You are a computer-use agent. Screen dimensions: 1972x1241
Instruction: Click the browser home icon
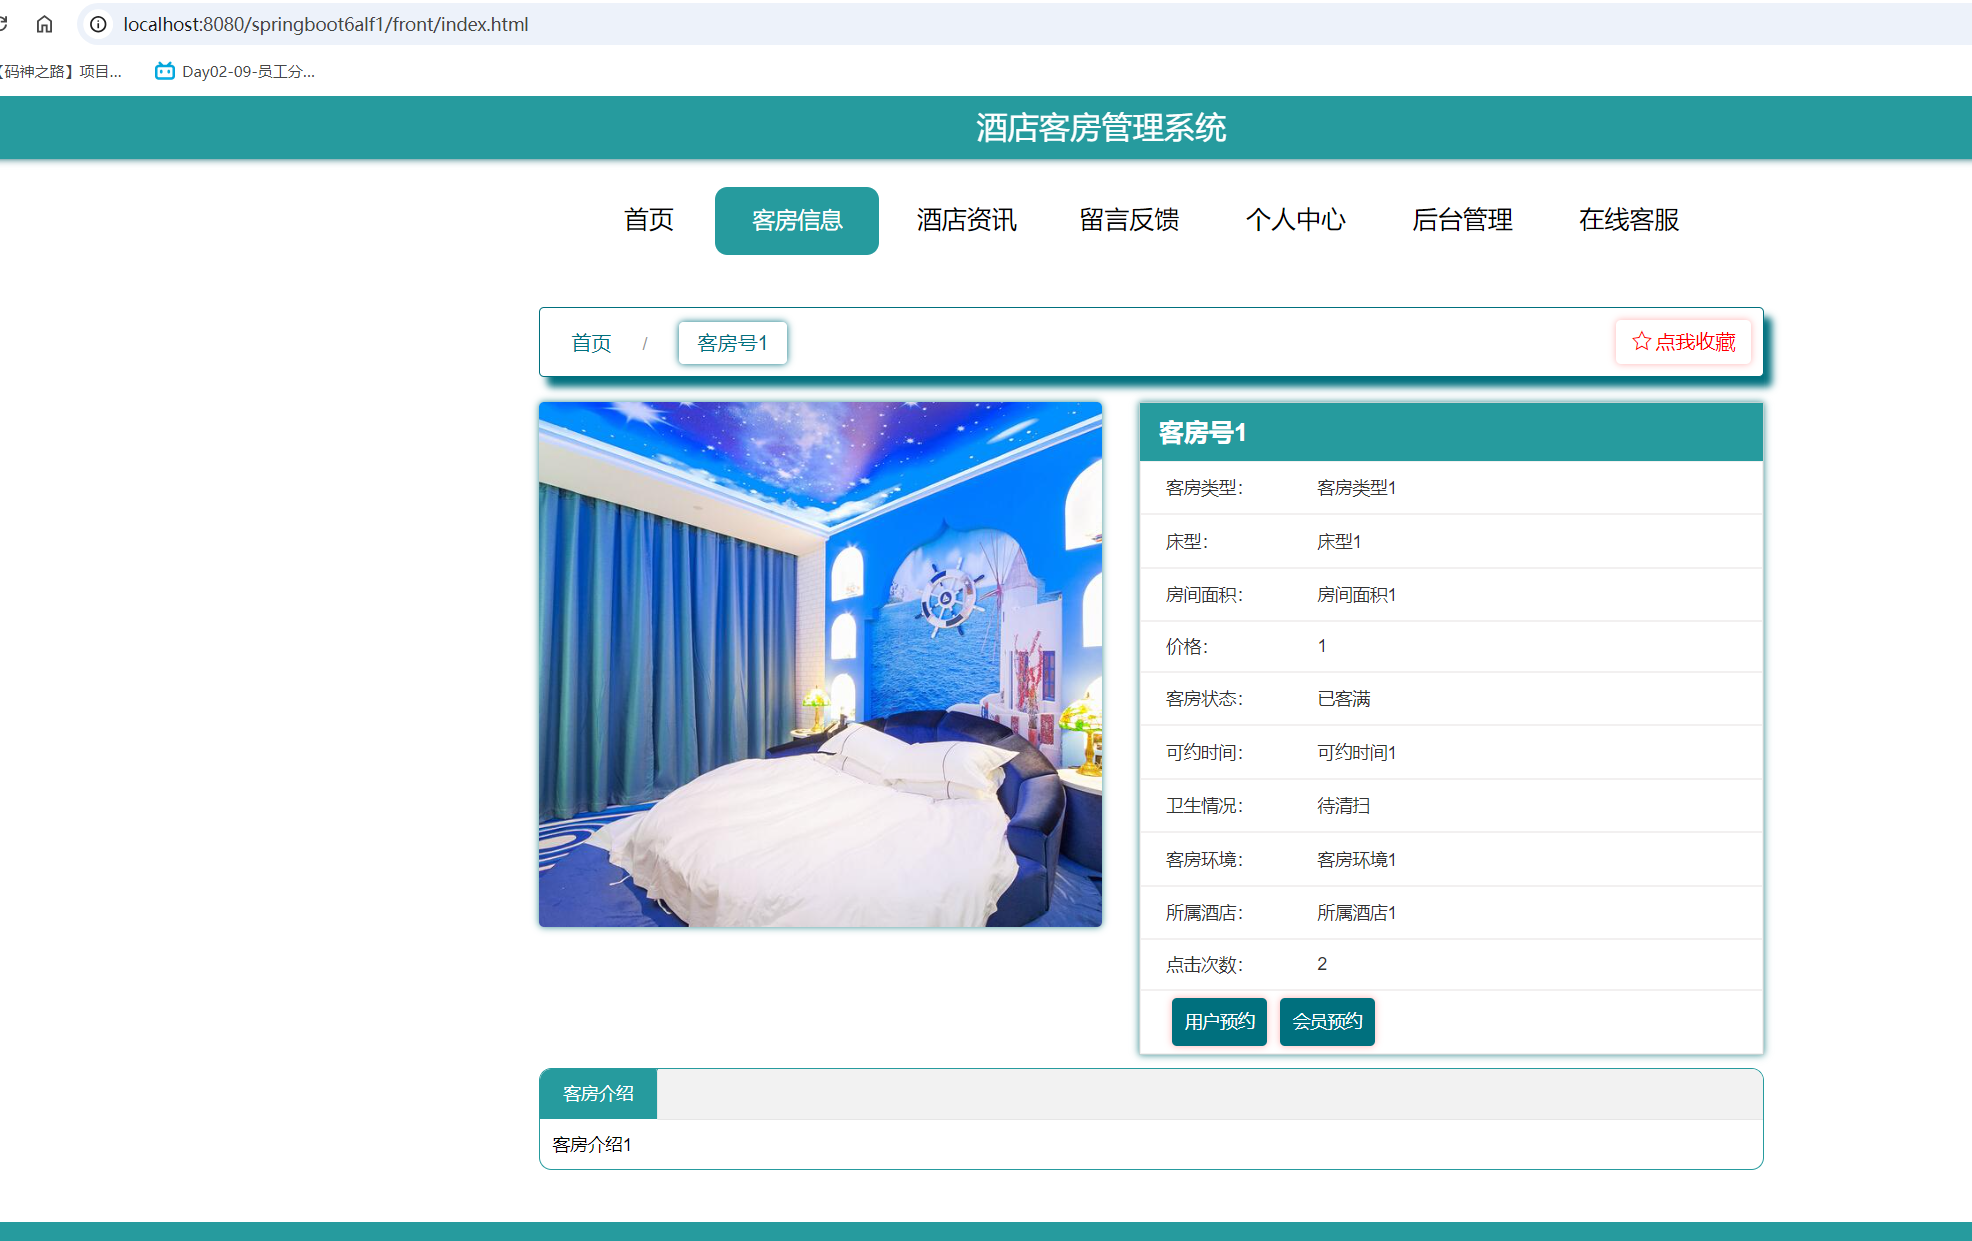tap(44, 24)
